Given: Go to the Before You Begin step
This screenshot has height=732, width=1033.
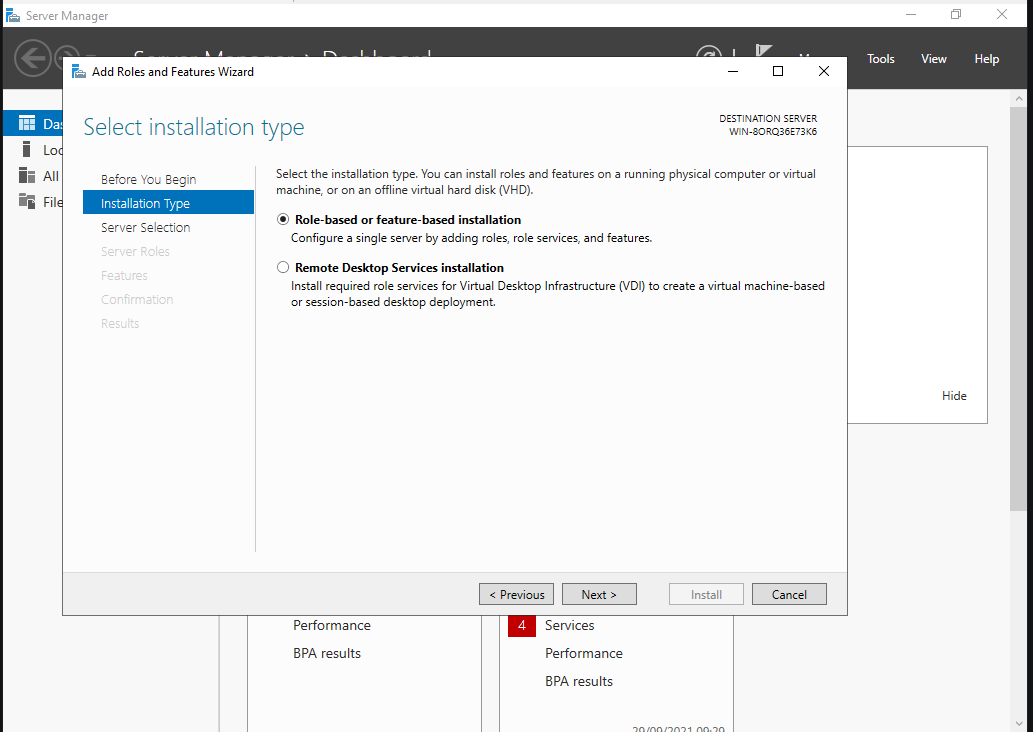Looking at the screenshot, I should coord(148,179).
